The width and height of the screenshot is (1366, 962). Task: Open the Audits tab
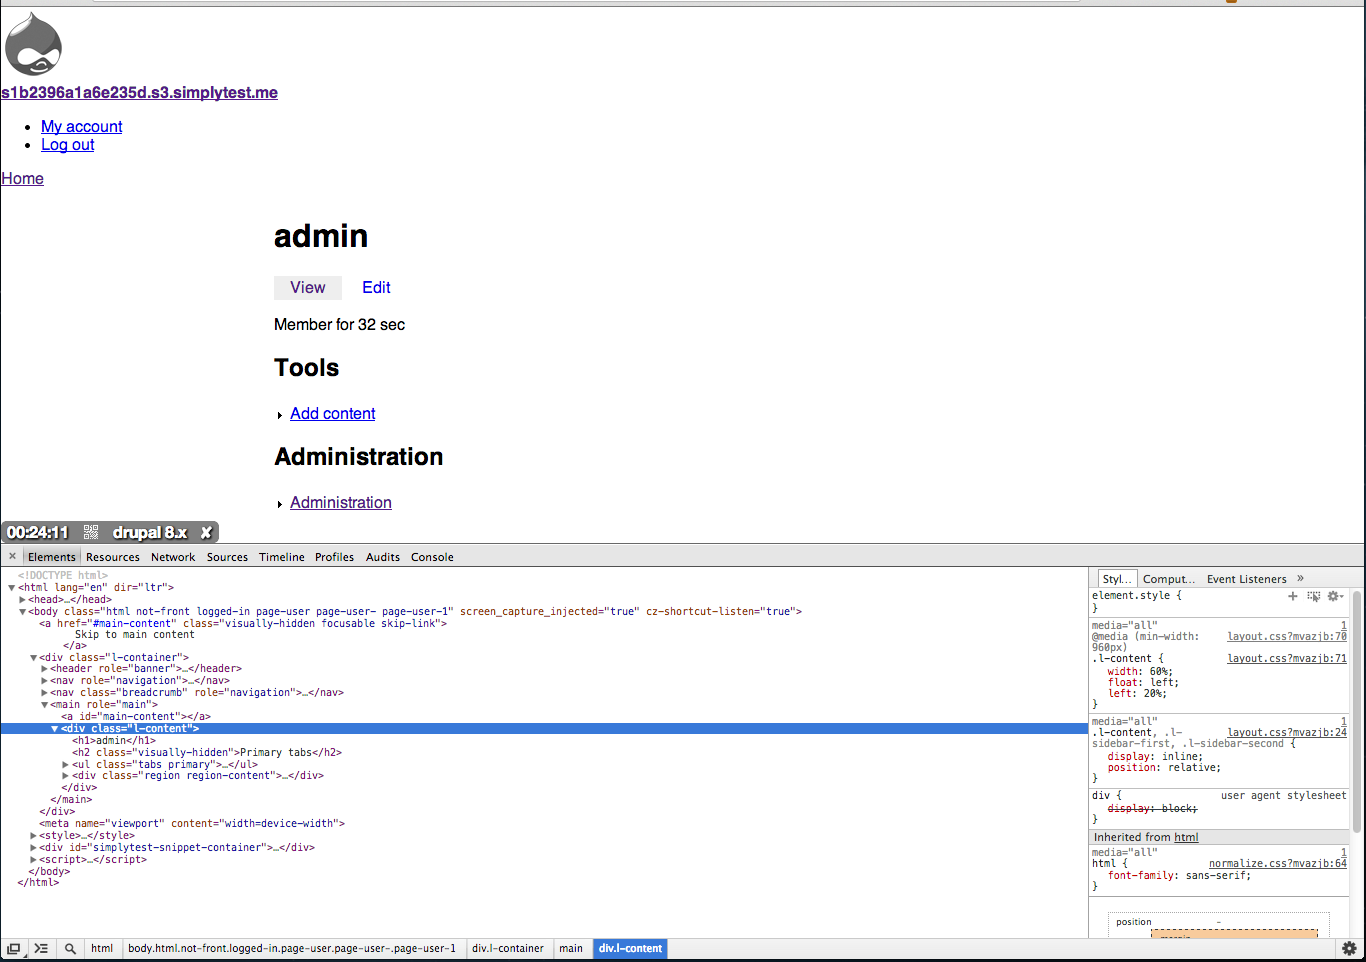(383, 557)
